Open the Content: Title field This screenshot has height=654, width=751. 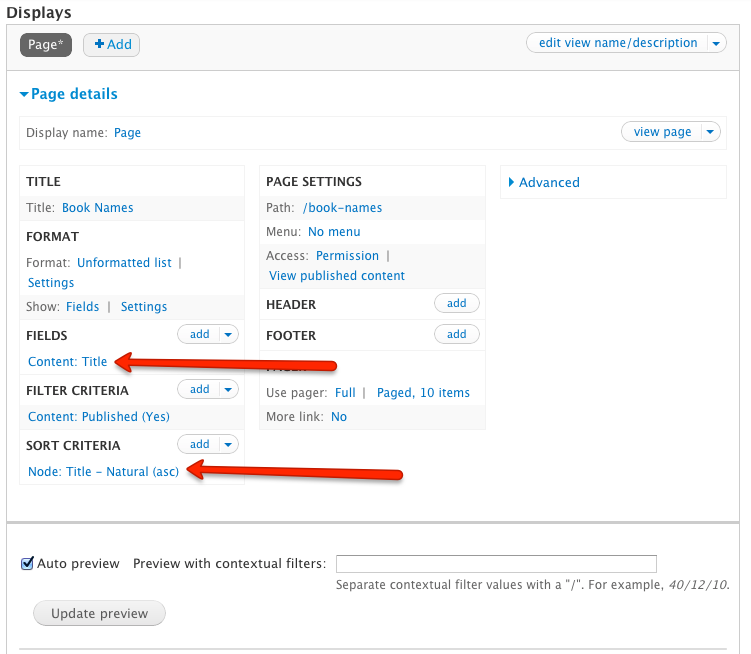click(68, 362)
